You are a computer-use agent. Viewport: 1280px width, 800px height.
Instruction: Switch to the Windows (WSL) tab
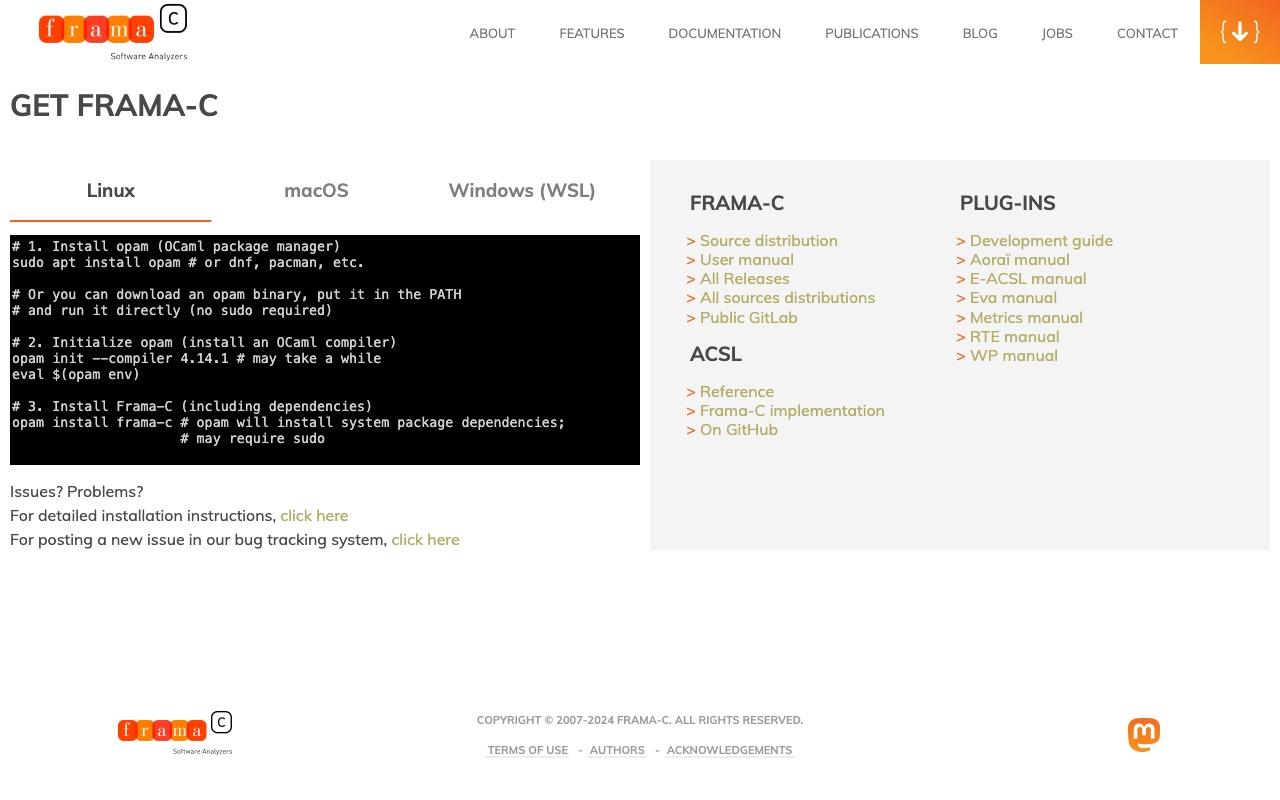tap(522, 190)
